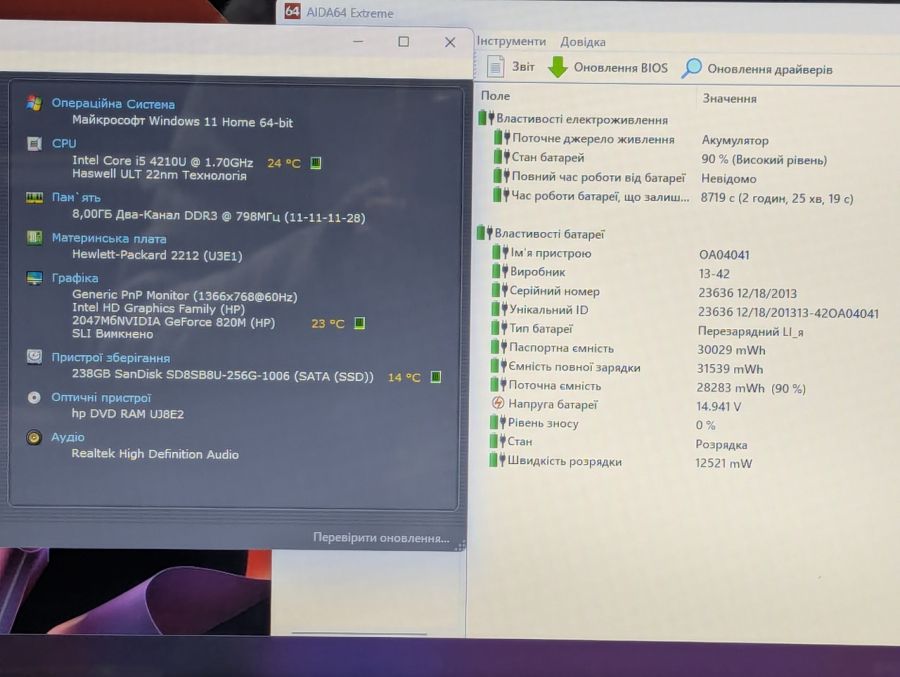Click Перевірити оновлення... link
Viewport: 900px width, 677px height.
(x=381, y=538)
